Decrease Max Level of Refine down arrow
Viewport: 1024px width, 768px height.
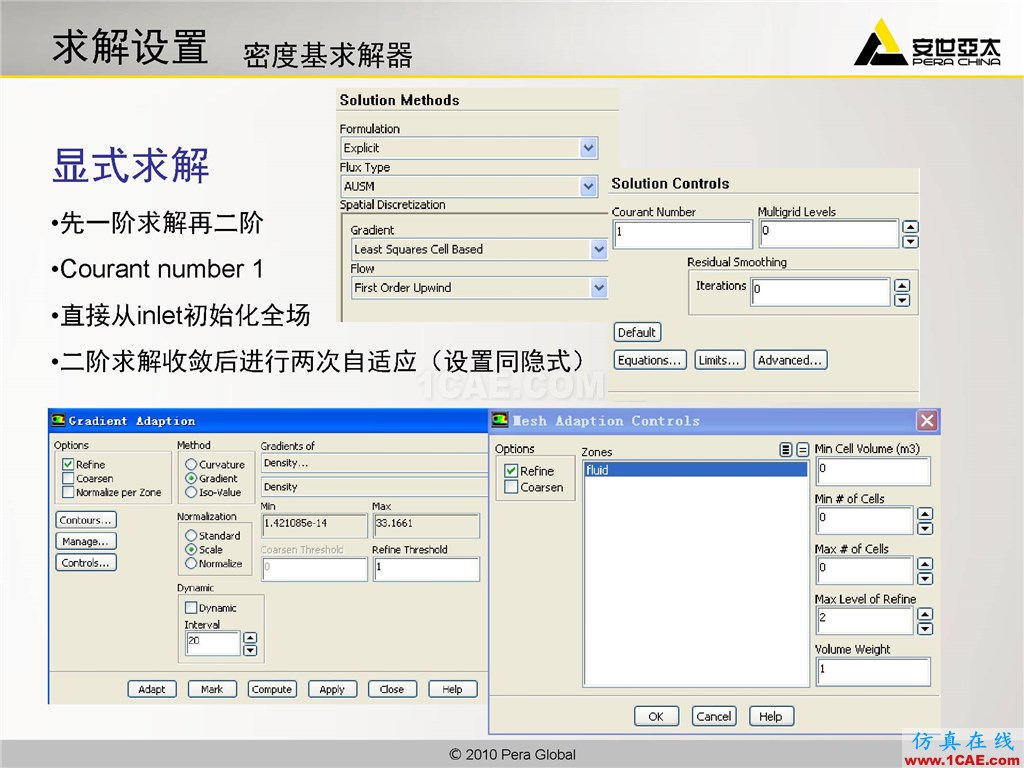coord(925,628)
